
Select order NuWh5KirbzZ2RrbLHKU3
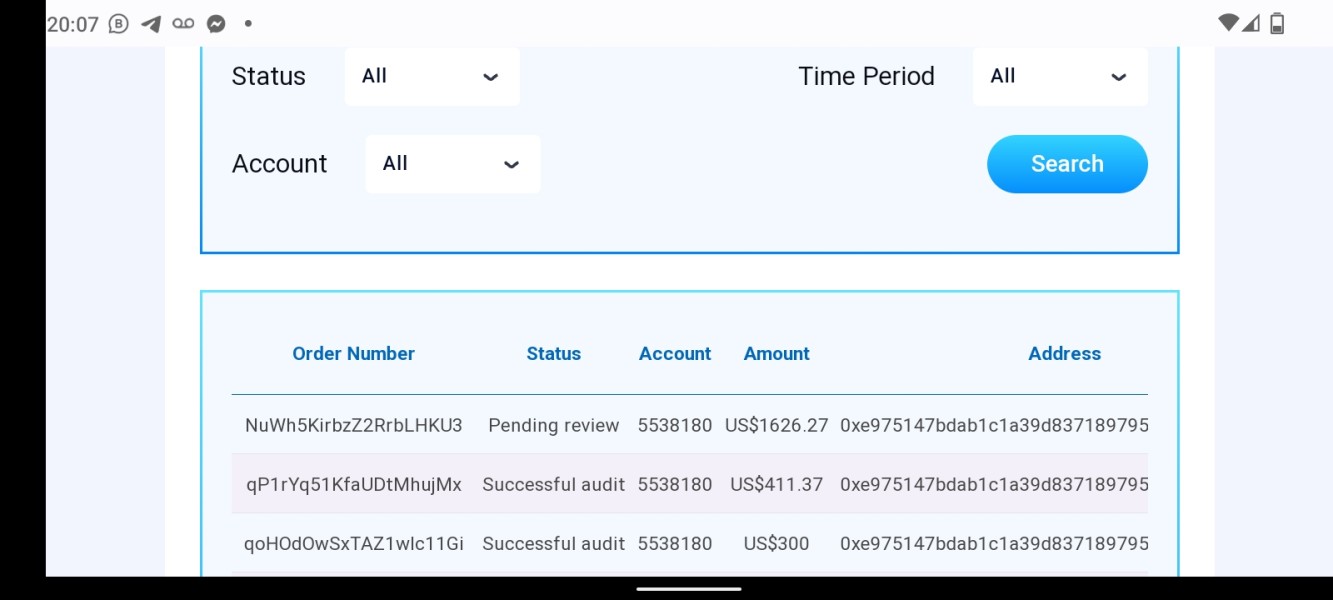click(x=353, y=426)
